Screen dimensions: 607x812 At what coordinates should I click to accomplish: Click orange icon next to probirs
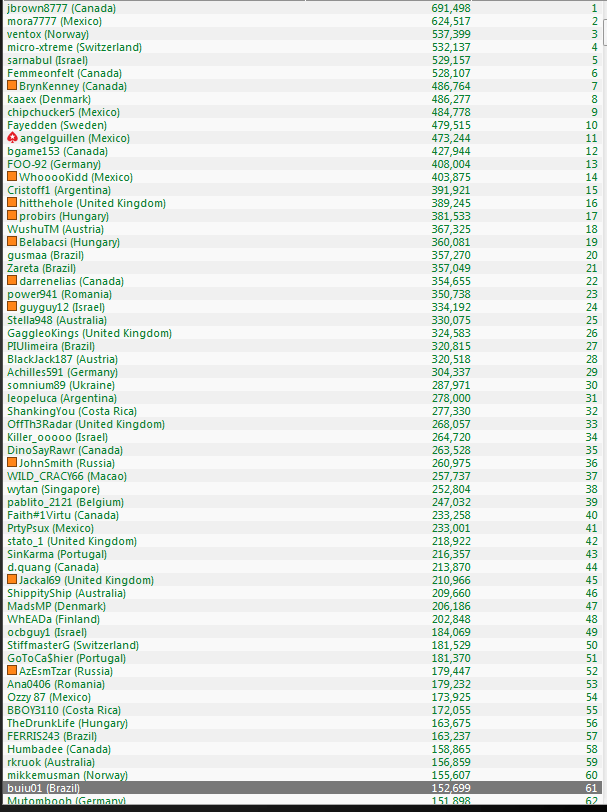point(12,215)
